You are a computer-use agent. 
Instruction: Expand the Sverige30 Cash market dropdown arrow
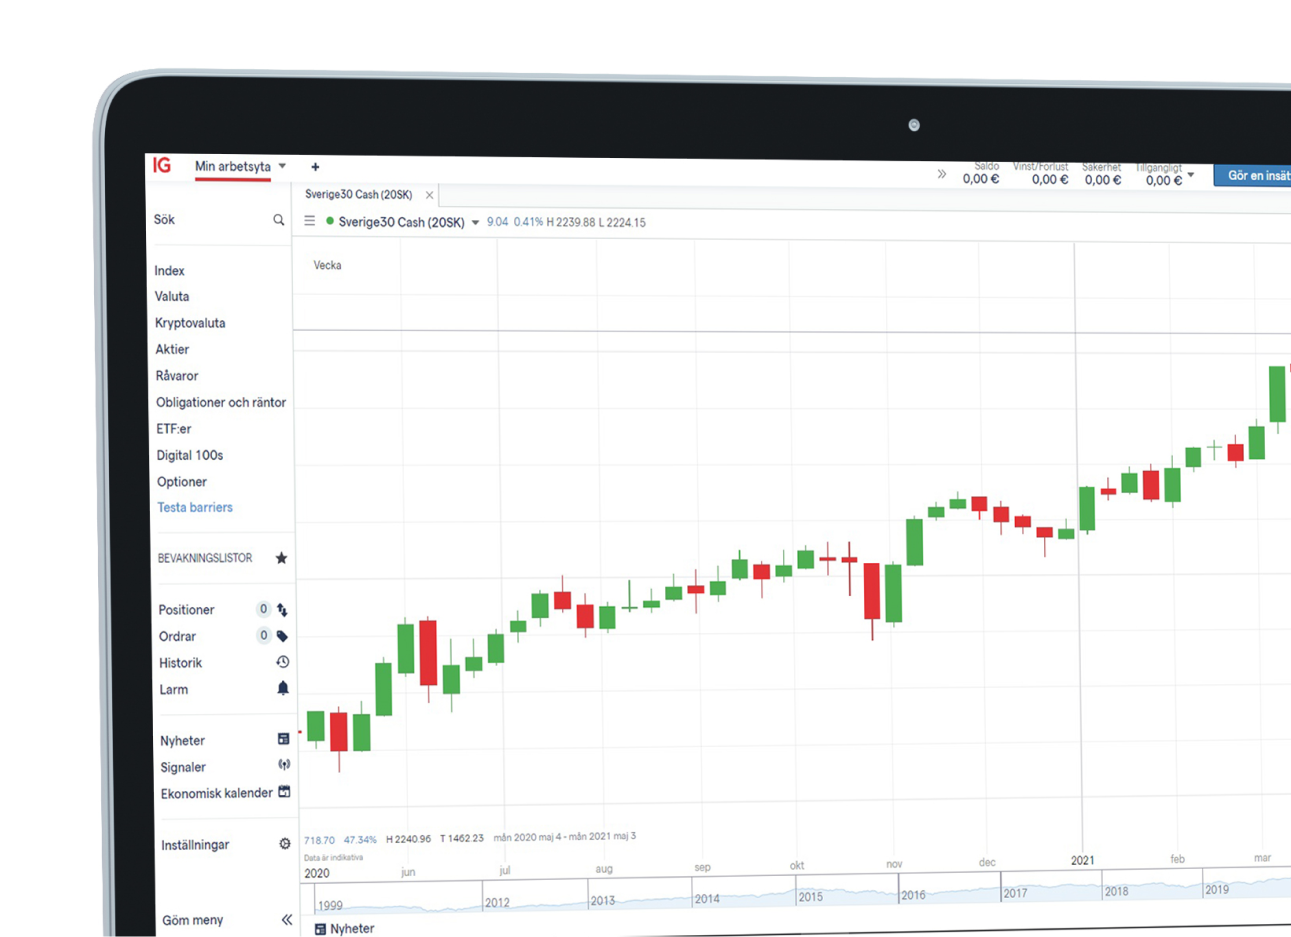point(475,223)
